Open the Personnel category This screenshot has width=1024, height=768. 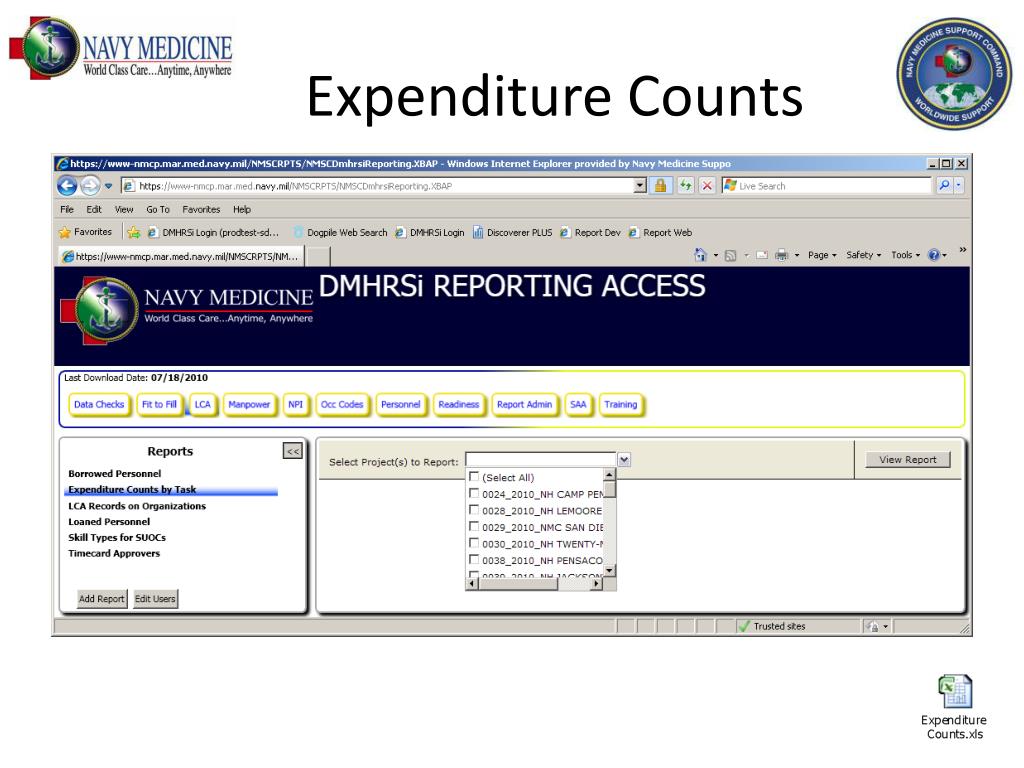tap(400, 405)
